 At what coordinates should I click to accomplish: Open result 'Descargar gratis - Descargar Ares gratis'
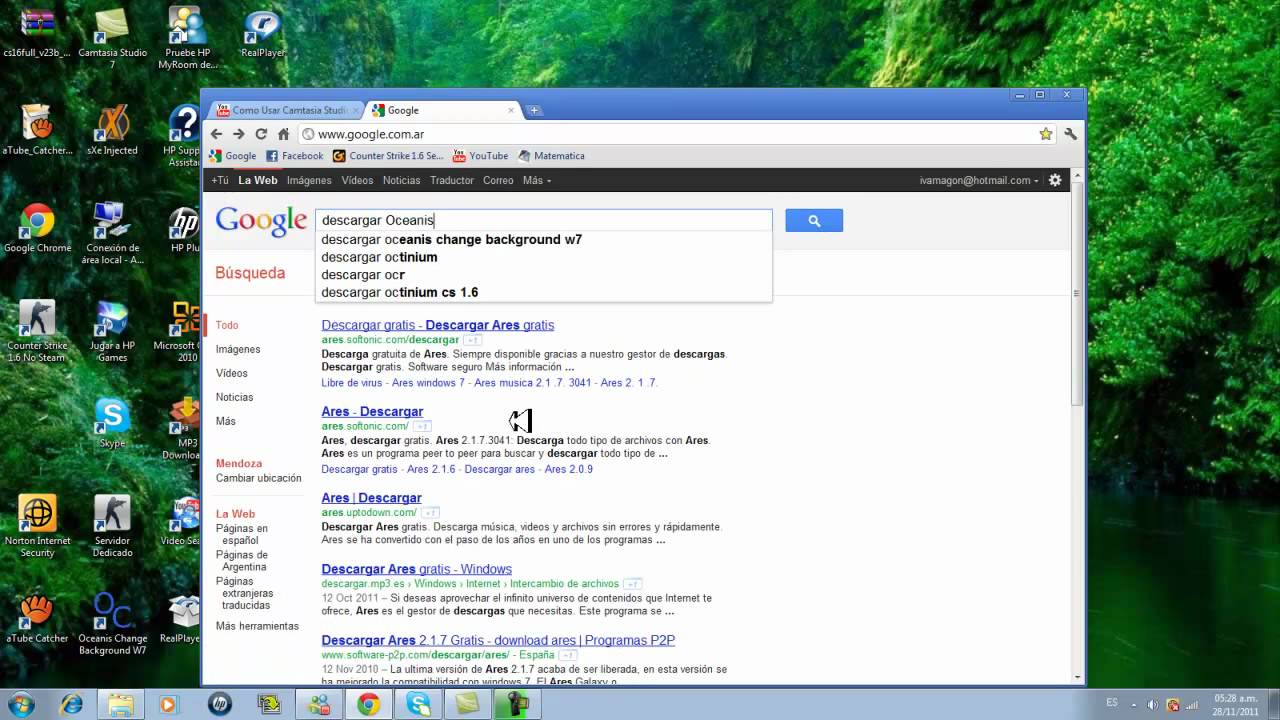click(438, 325)
